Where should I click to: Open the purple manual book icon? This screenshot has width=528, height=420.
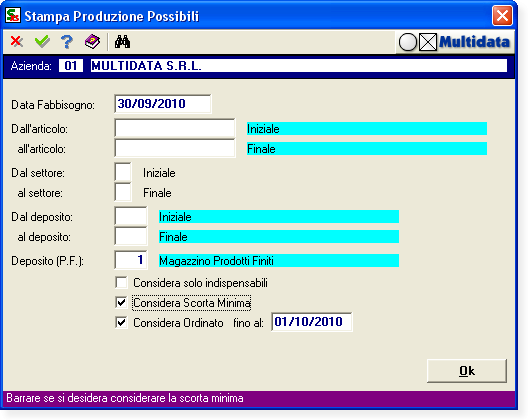click(x=92, y=42)
